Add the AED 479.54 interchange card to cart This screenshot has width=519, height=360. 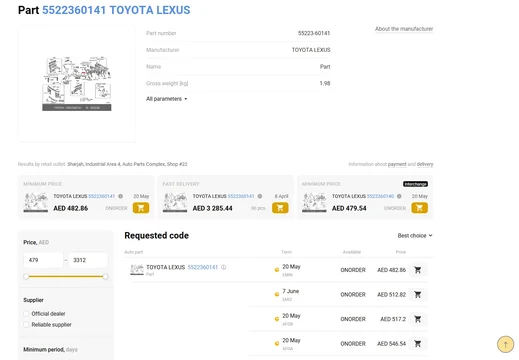(419, 208)
